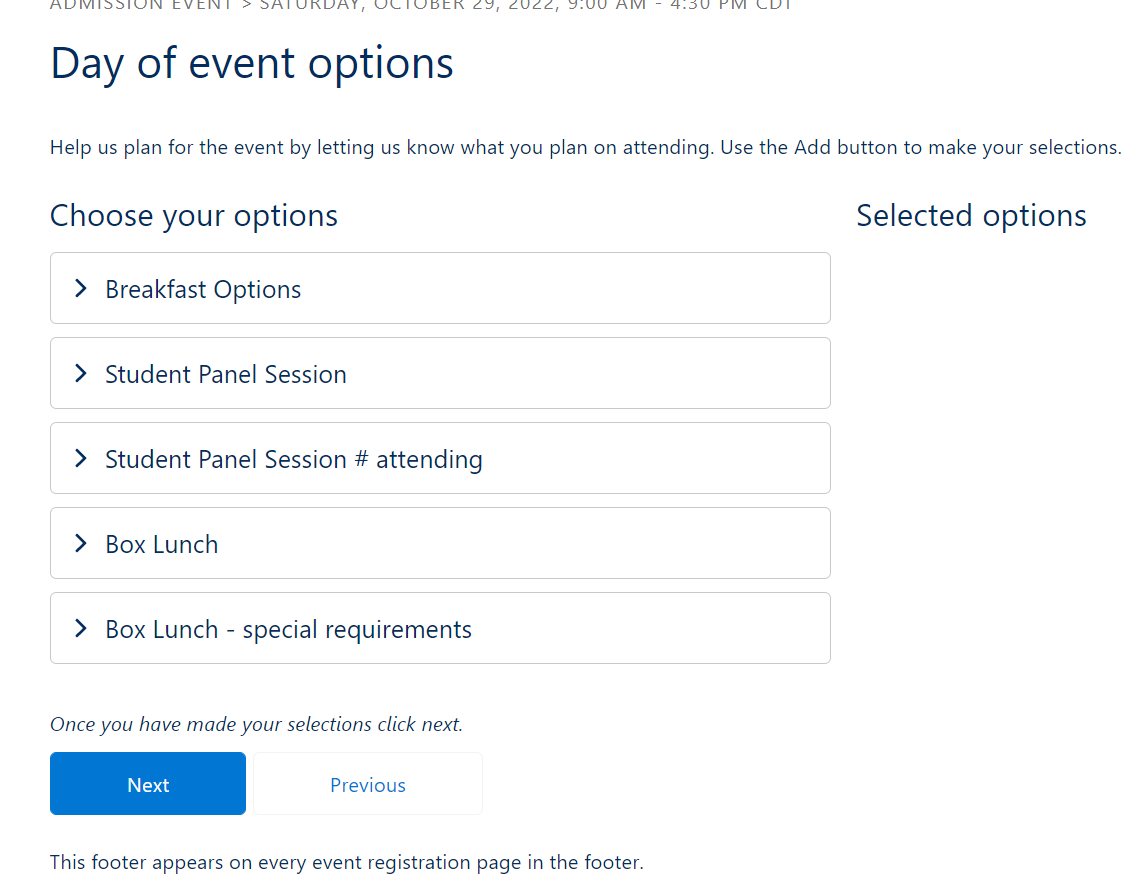Click the Selected options heading
The height and width of the screenshot is (886, 1132).
point(971,216)
